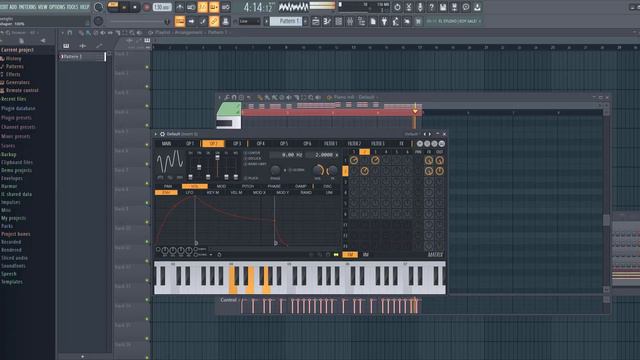Screen dimensions: 640x360
Task: Click the Play button in transport panel
Action: click(x=124, y=7)
